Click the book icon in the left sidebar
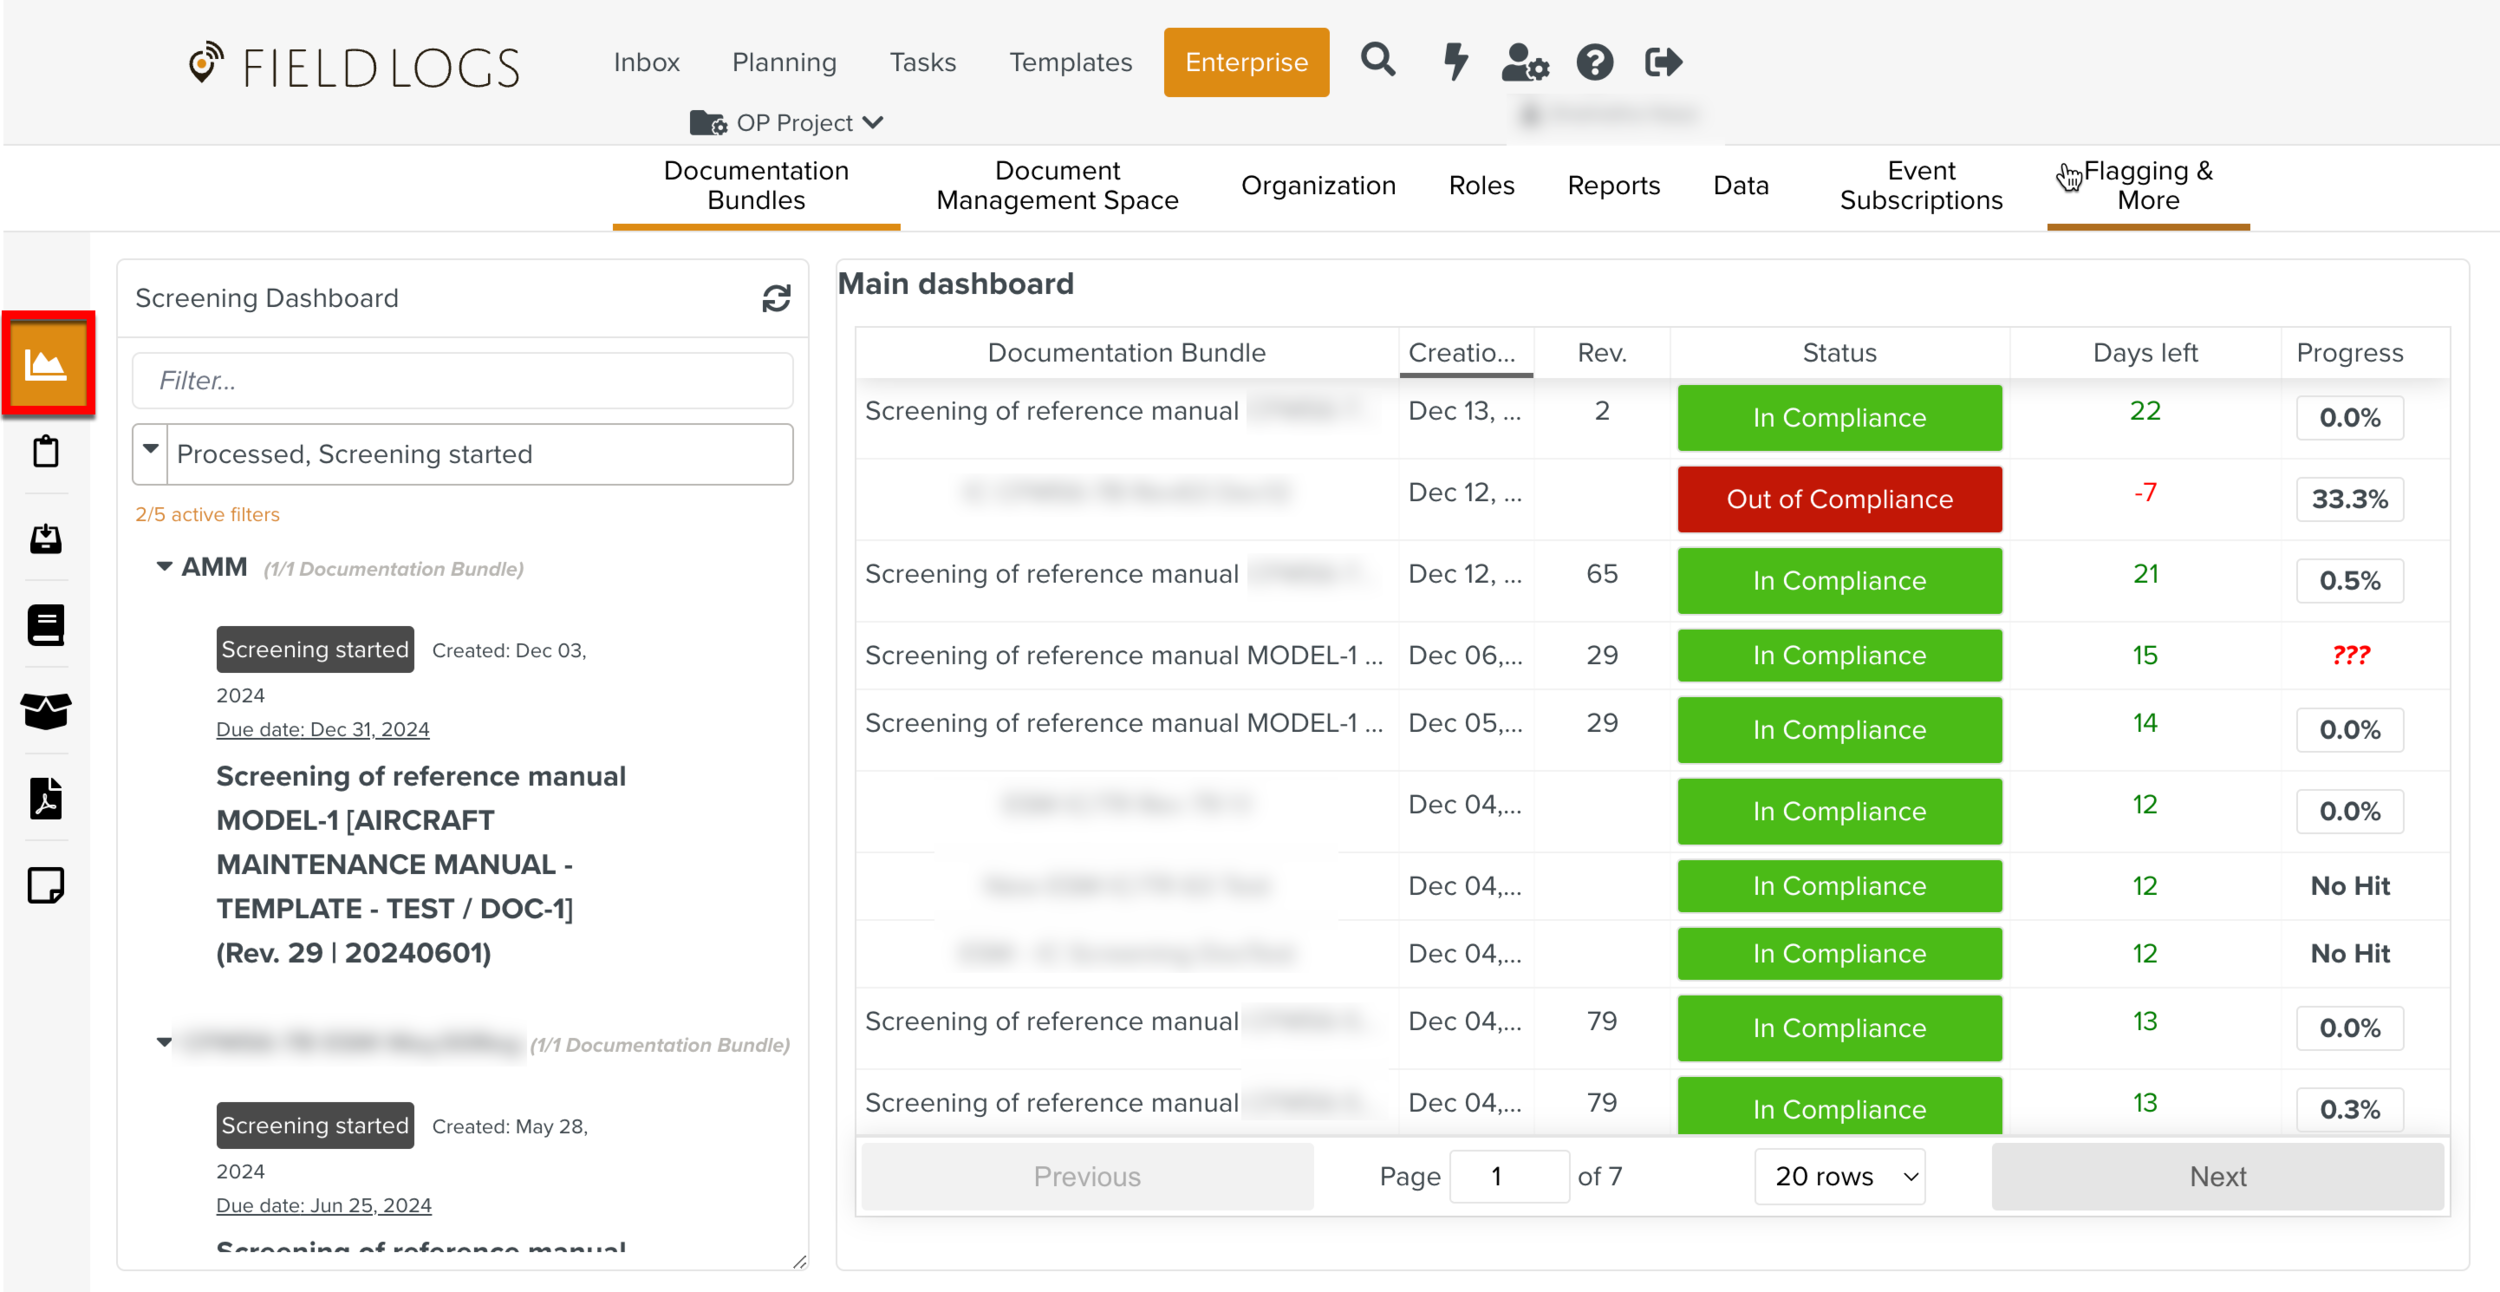This screenshot has height=1292, width=2500. pos(46,624)
